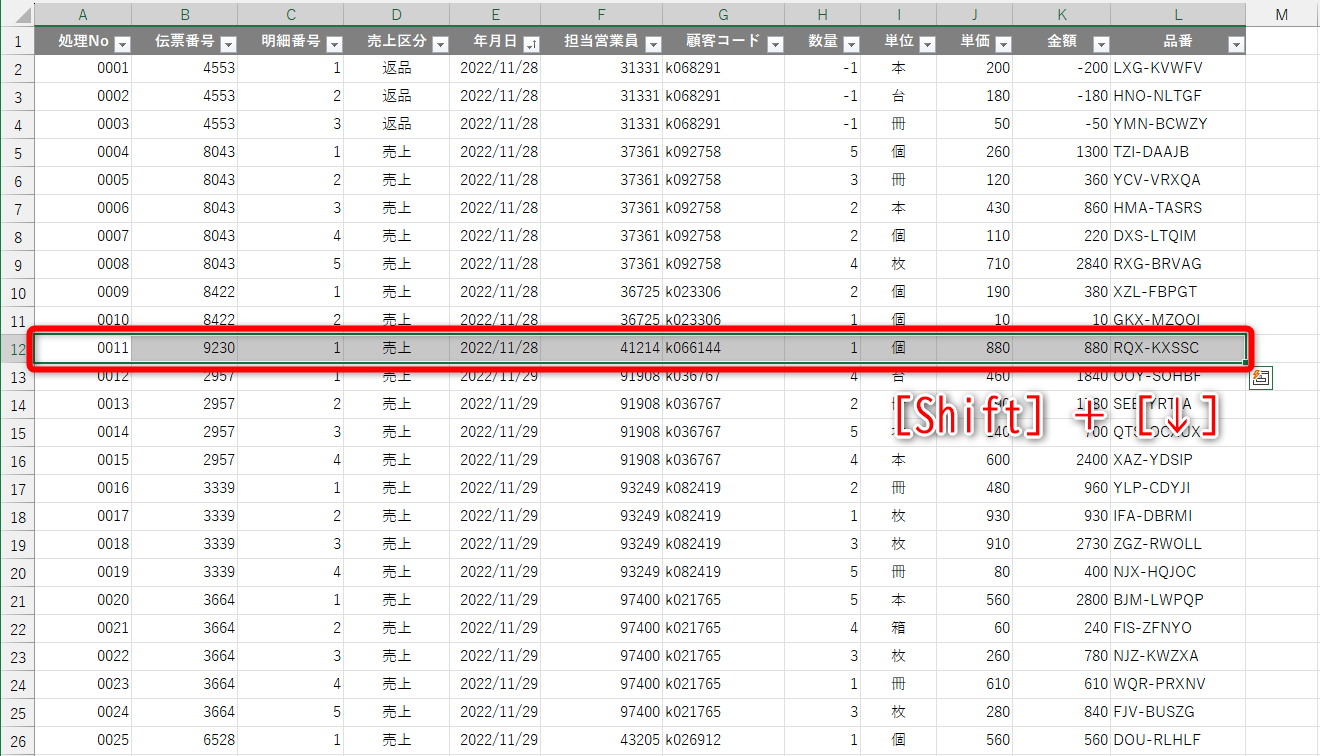Click 品番 cell YLP-CDYJI

[x=1179, y=488]
